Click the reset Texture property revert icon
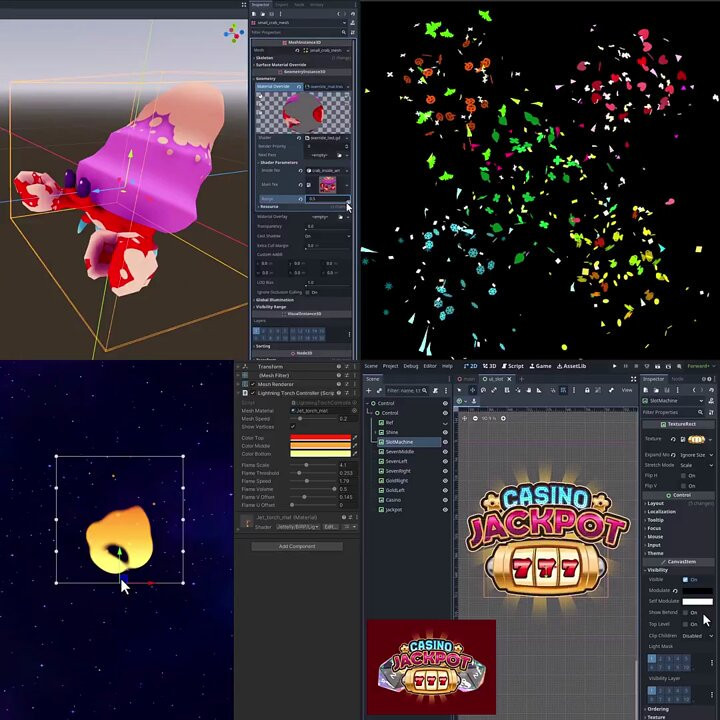This screenshot has width=720, height=720. (x=673, y=439)
